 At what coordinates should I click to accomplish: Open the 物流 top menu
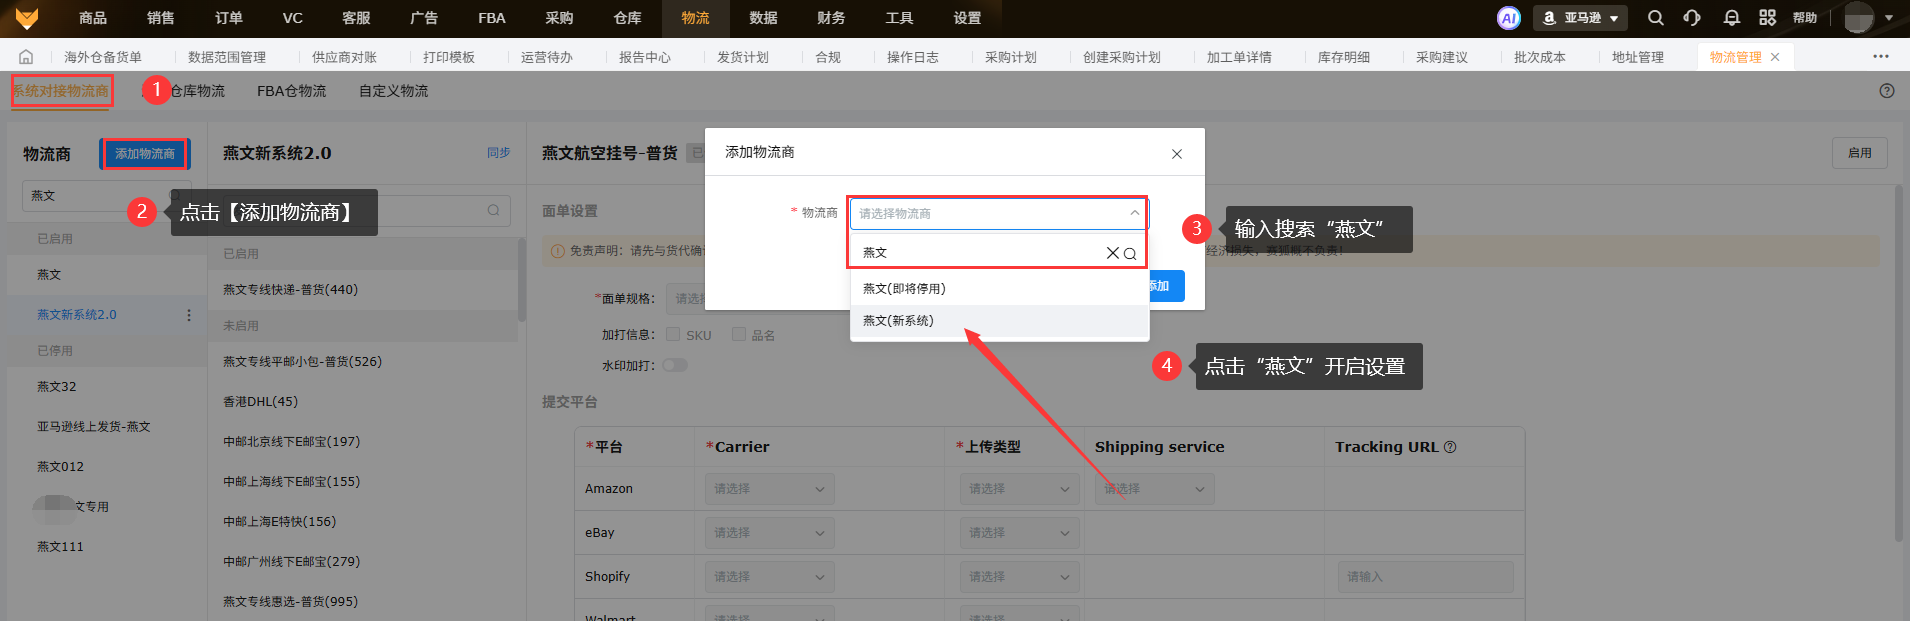click(x=695, y=18)
